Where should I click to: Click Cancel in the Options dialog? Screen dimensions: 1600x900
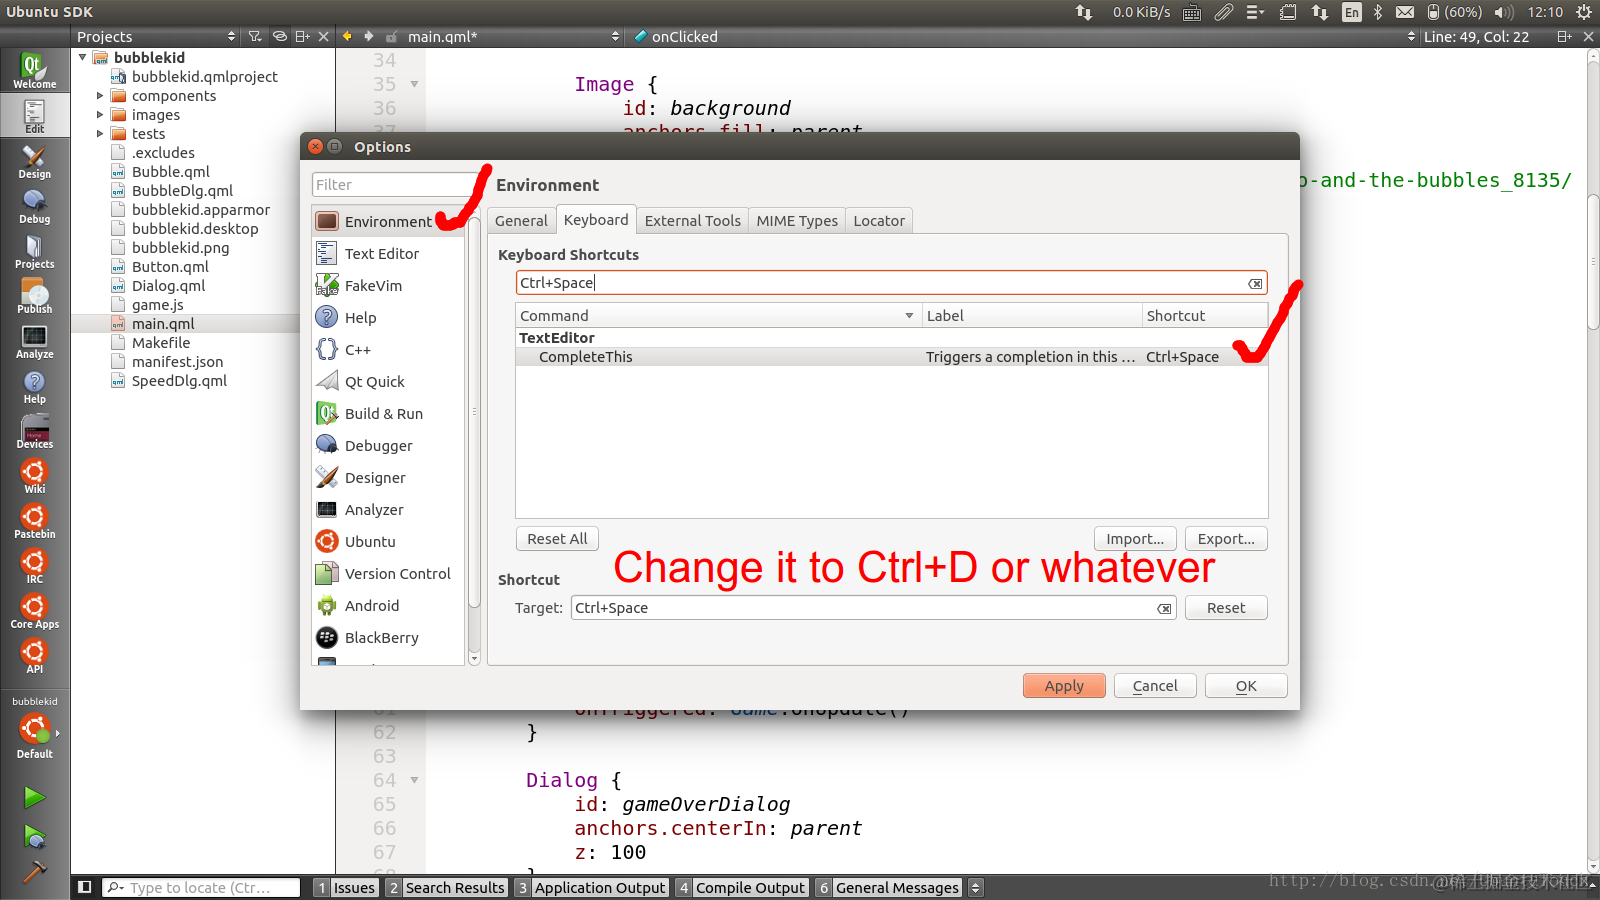click(x=1155, y=685)
